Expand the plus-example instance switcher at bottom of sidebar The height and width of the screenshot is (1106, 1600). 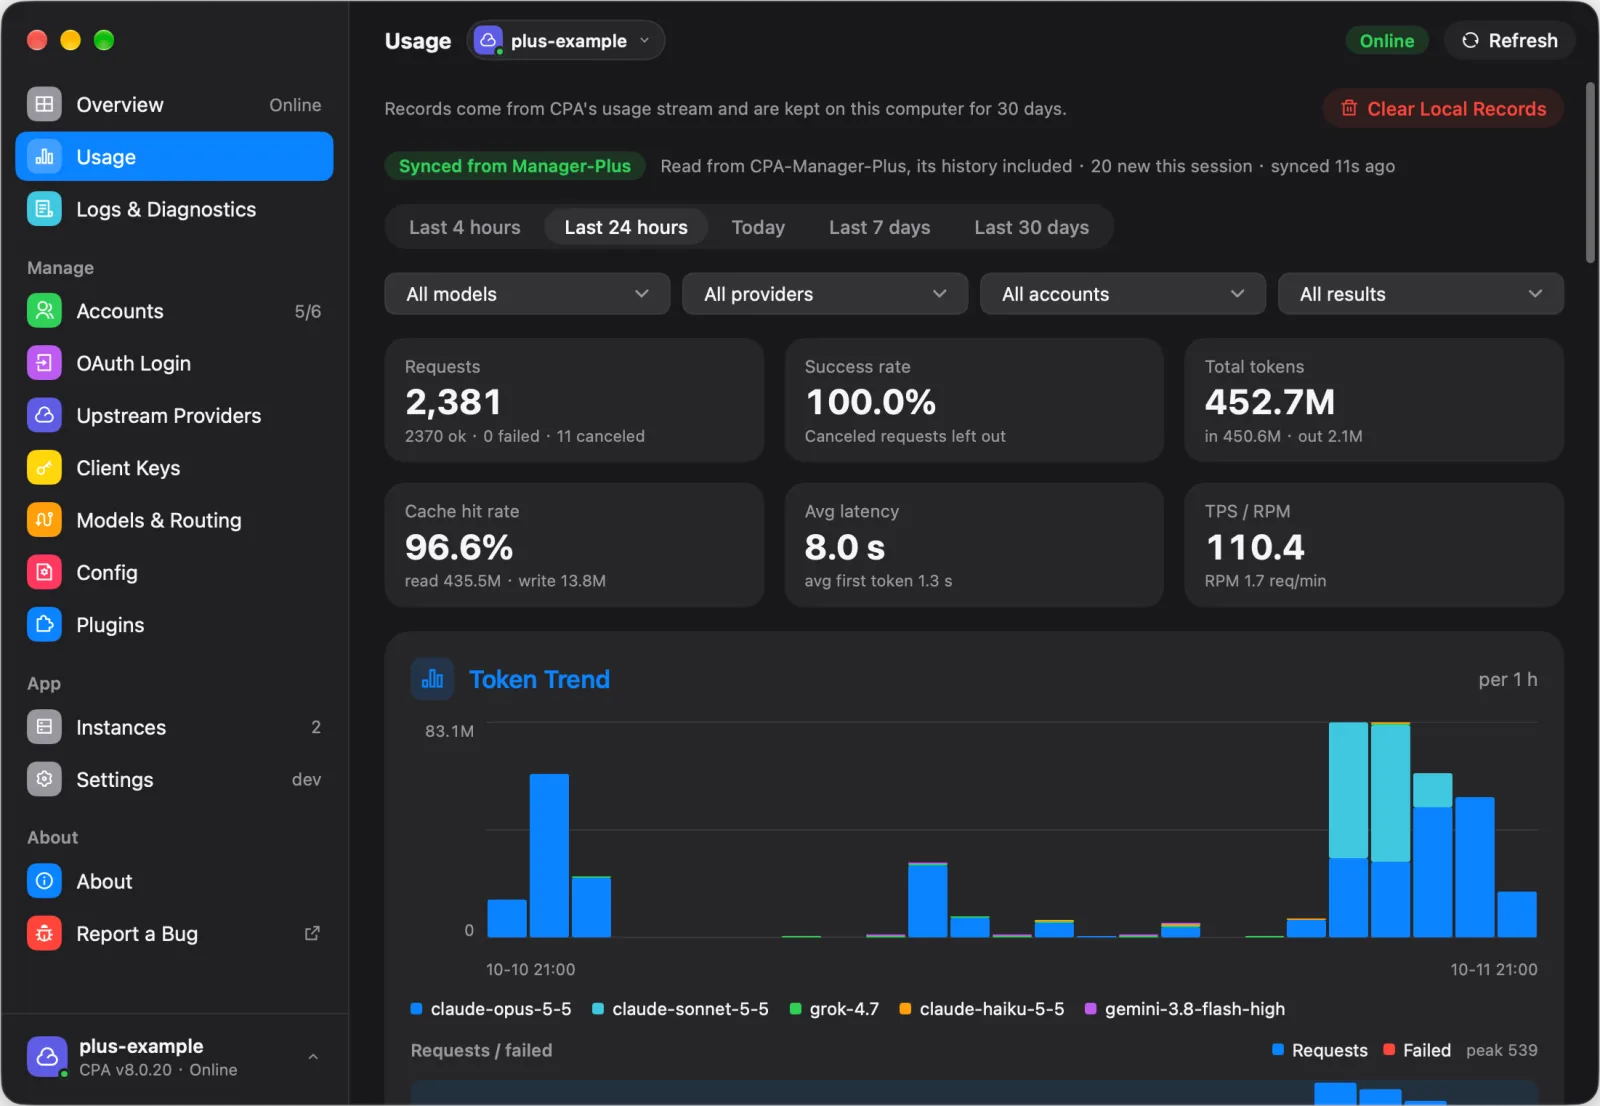(x=174, y=1057)
